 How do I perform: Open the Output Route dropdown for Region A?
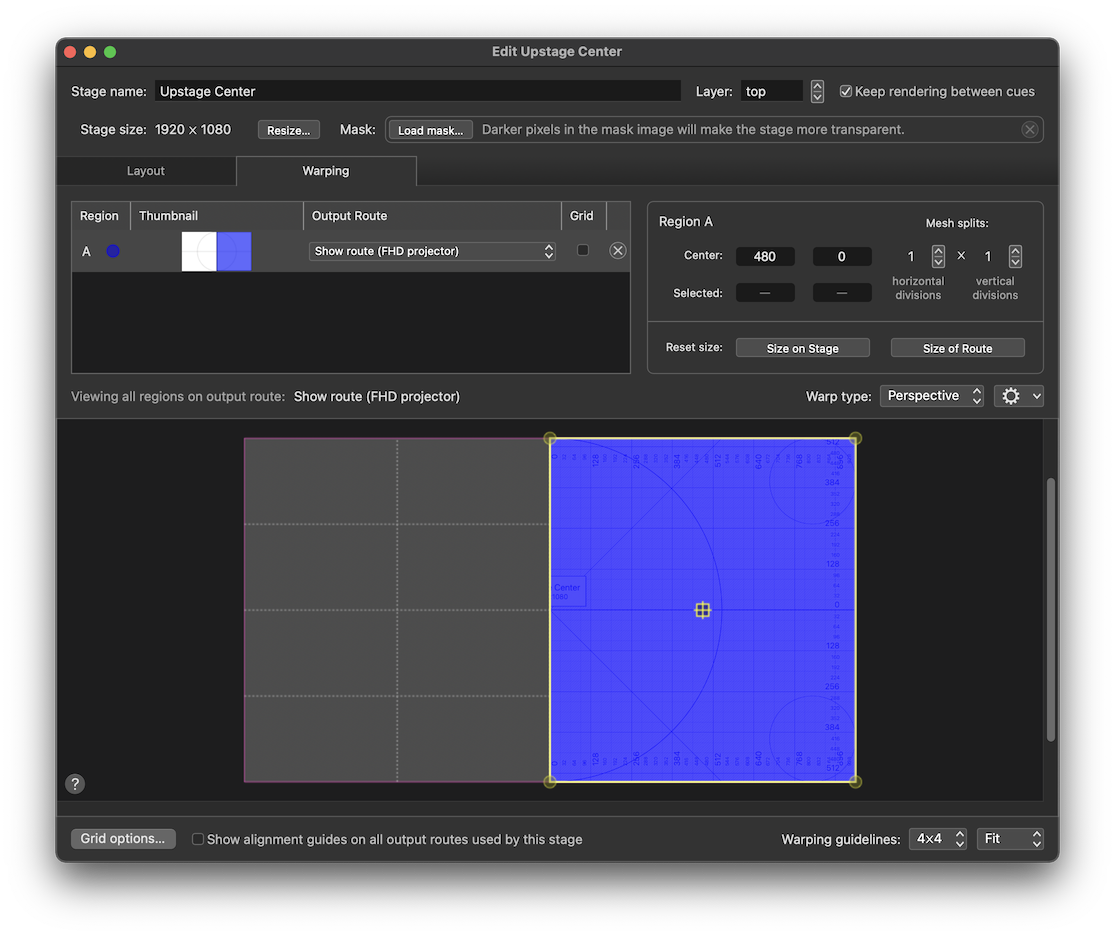tap(432, 251)
